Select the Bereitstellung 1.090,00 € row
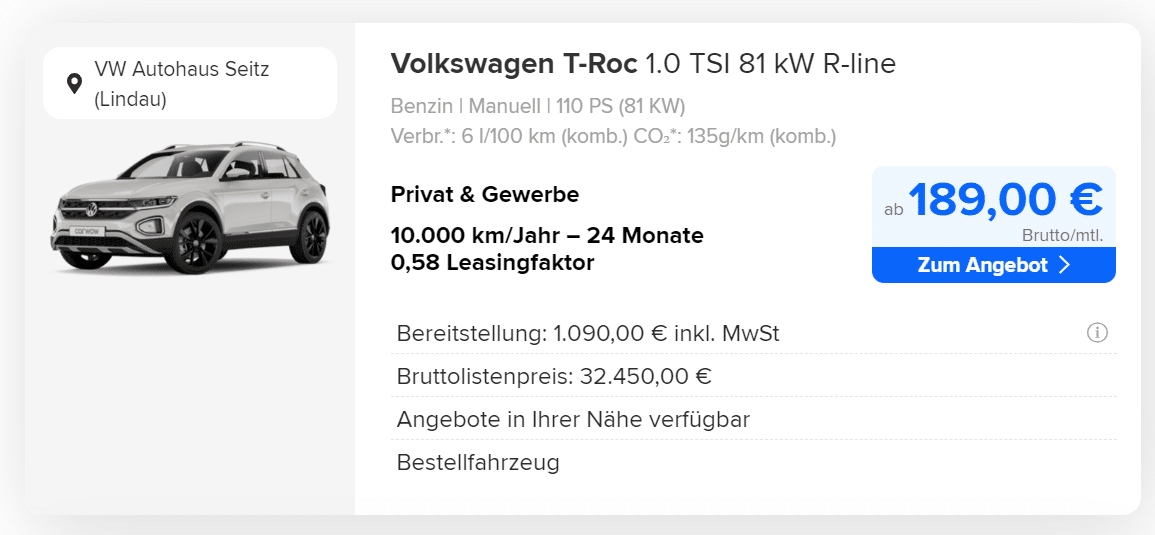The width and height of the screenshot is (1155, 535). pos(754,334)
